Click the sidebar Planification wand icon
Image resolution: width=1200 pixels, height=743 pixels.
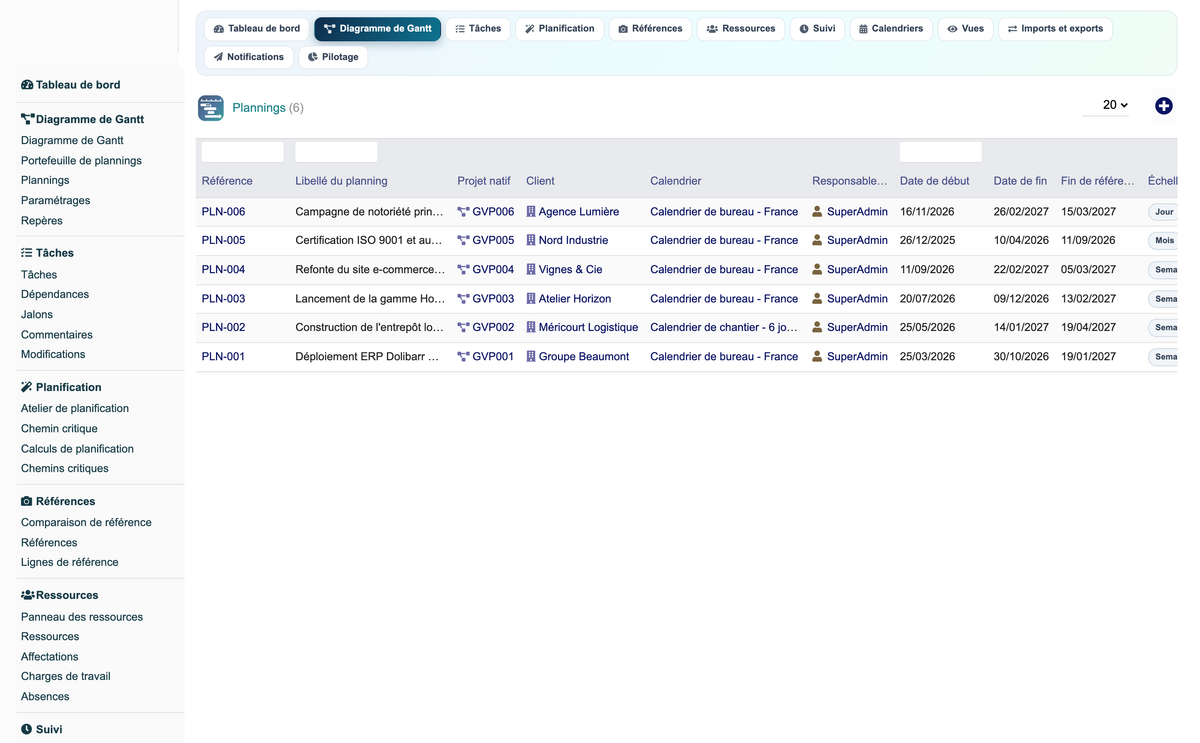tap(27, 387)
